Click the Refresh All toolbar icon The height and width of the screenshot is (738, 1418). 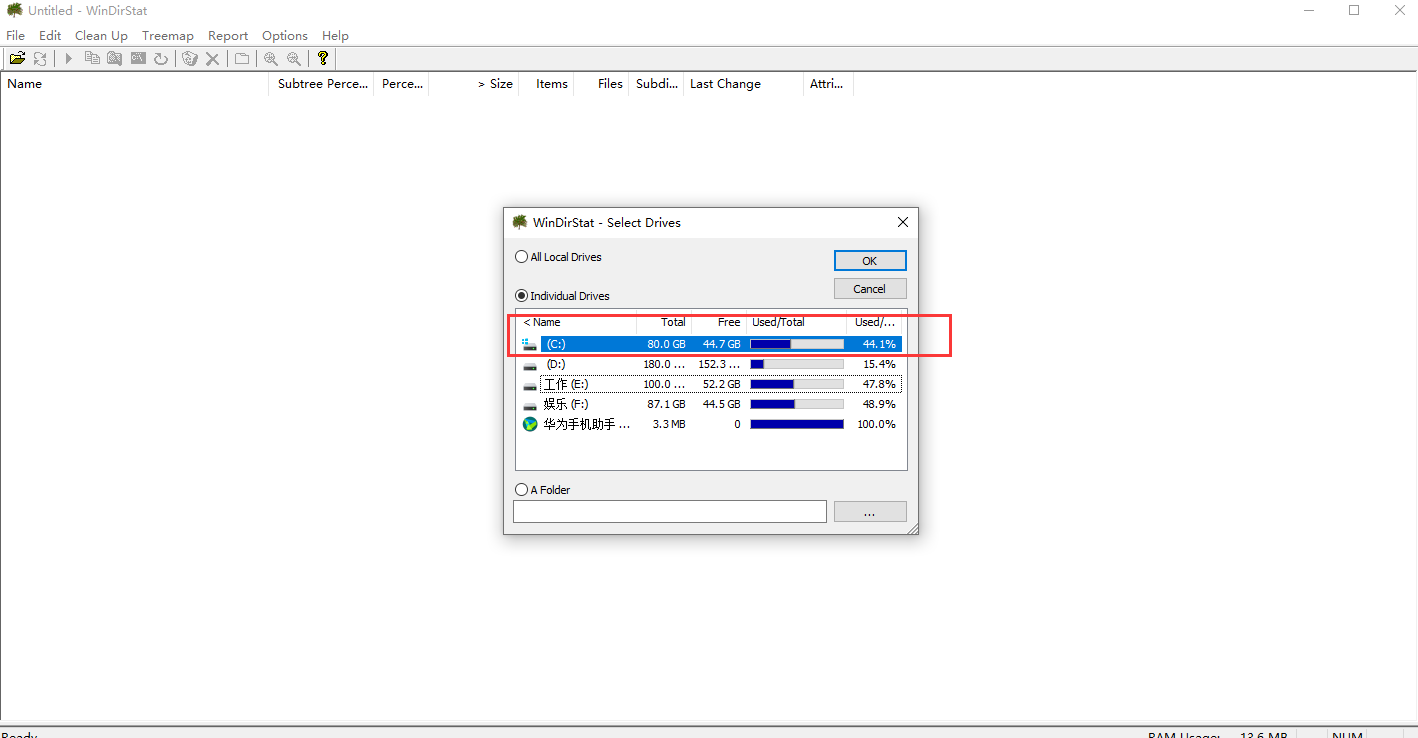click(40, 58)
